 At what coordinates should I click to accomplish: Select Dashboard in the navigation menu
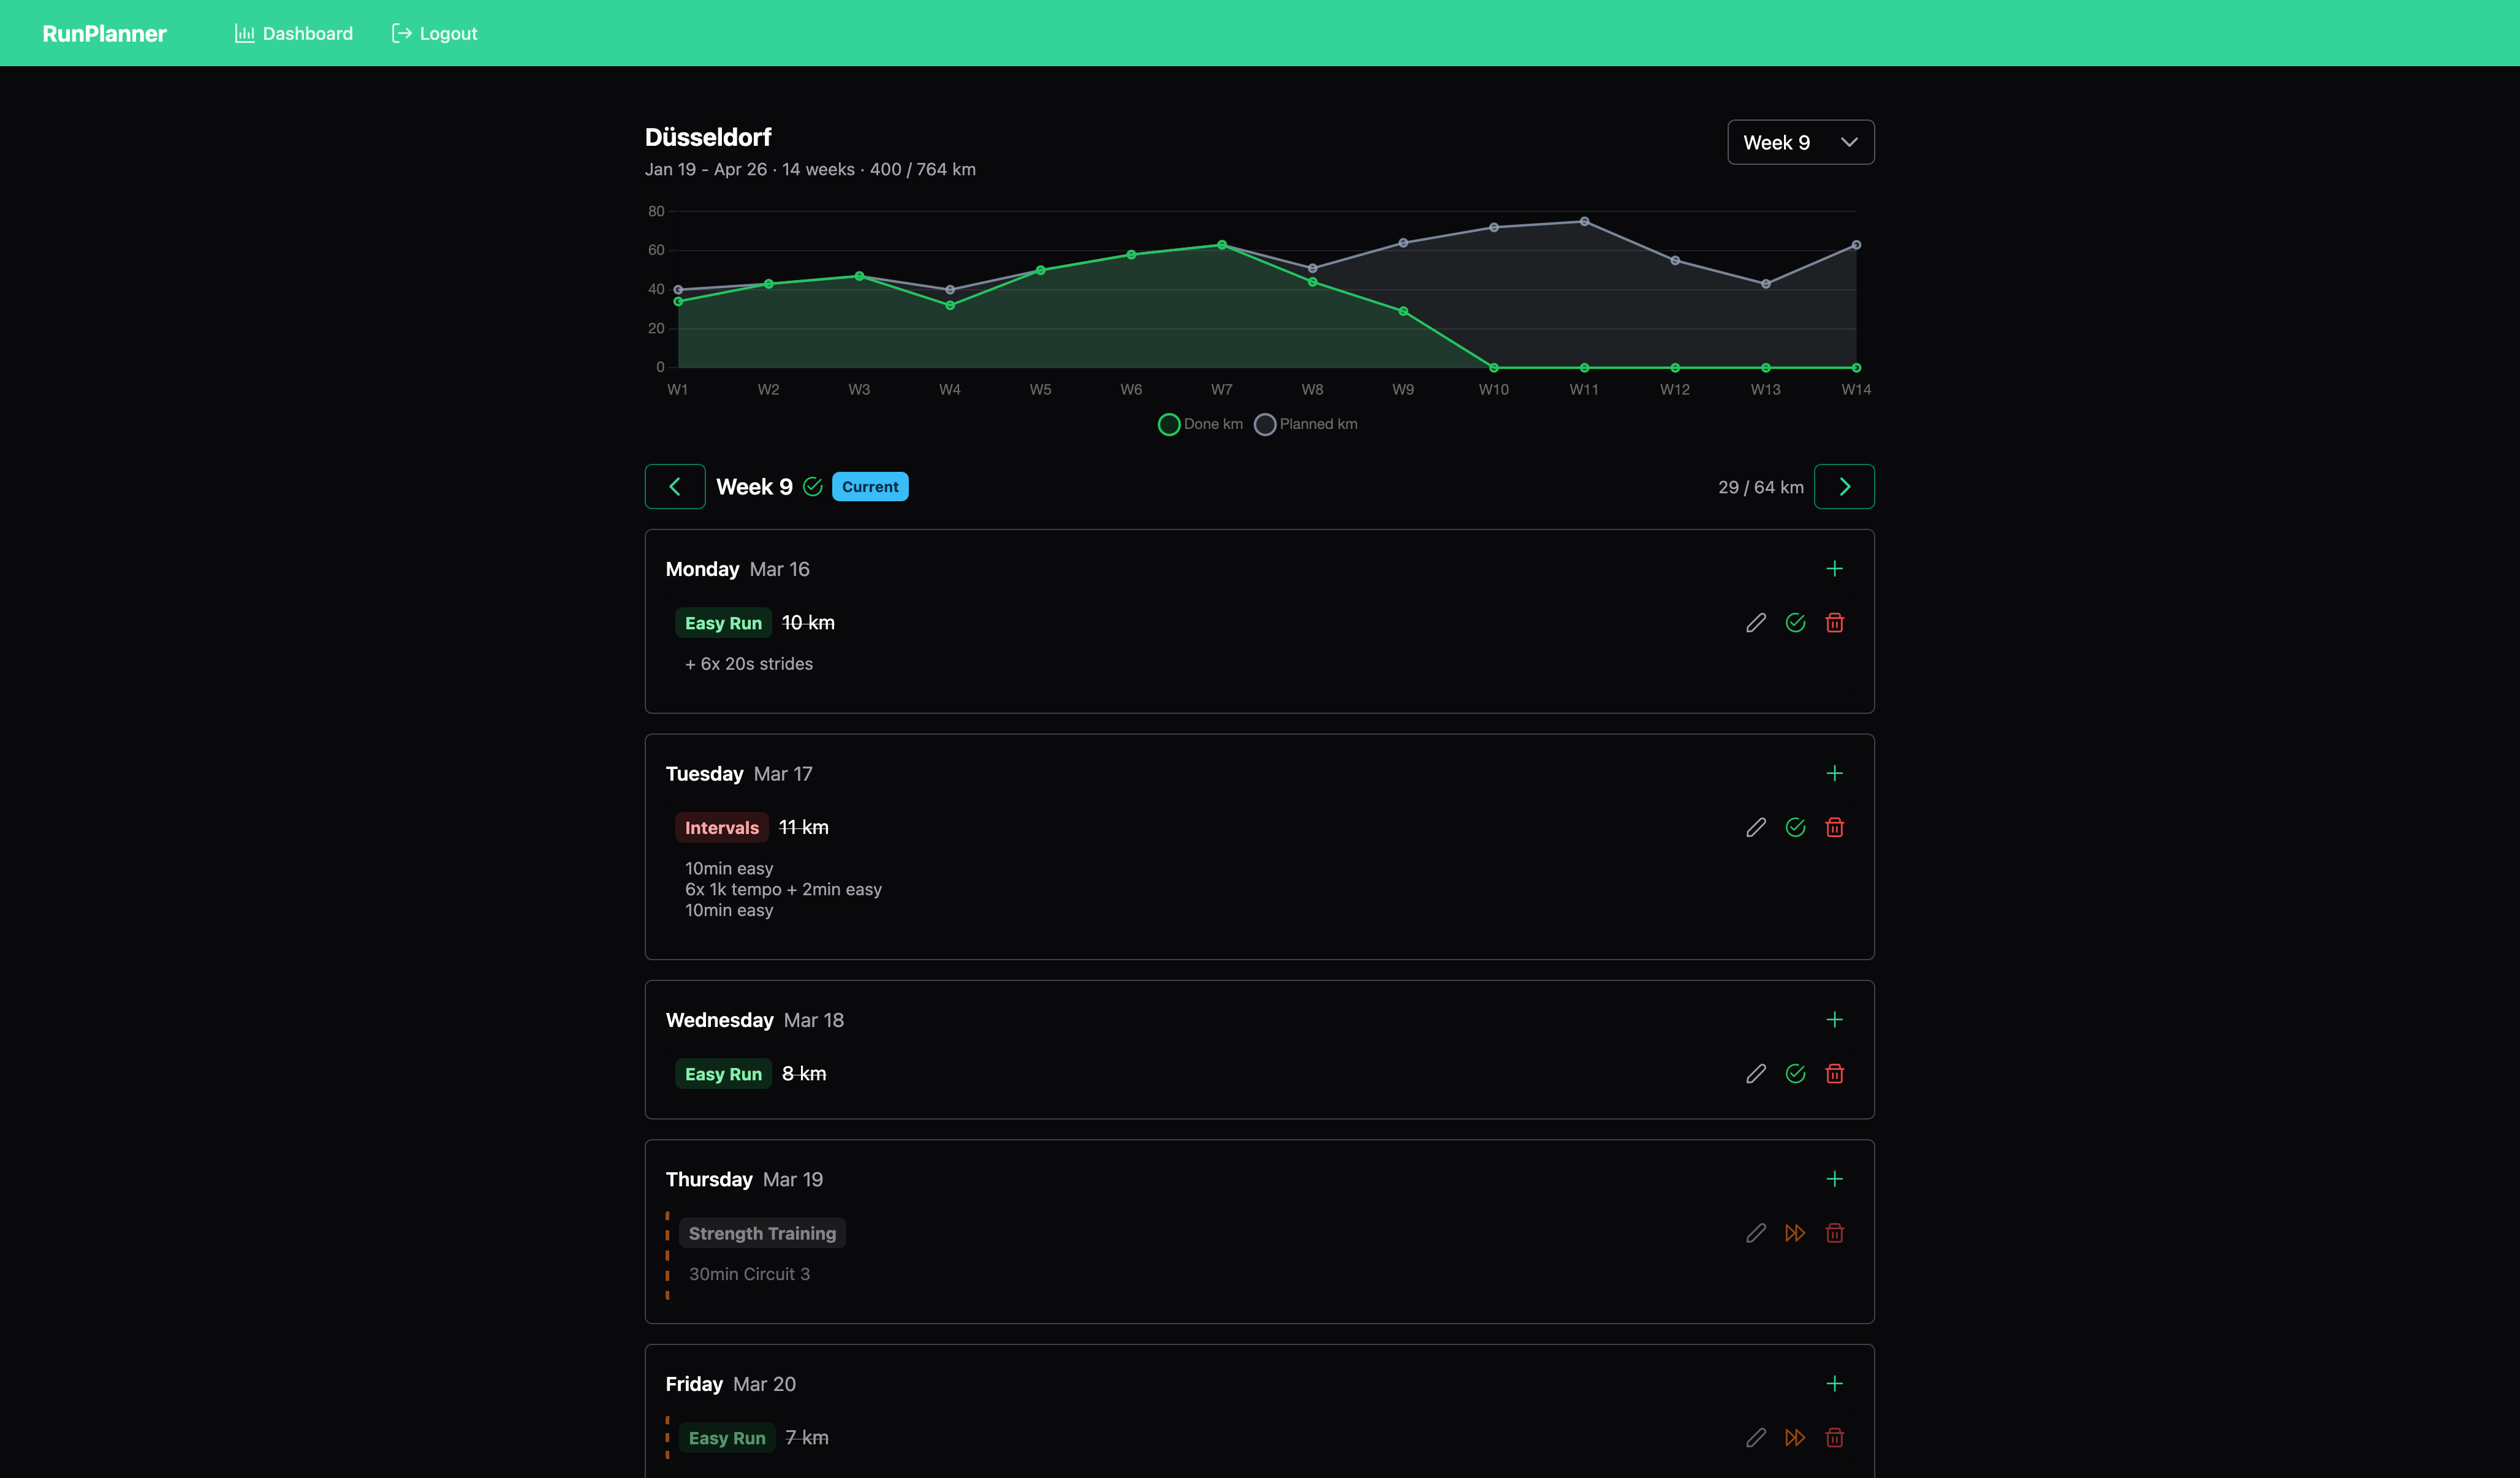[293, 33]
